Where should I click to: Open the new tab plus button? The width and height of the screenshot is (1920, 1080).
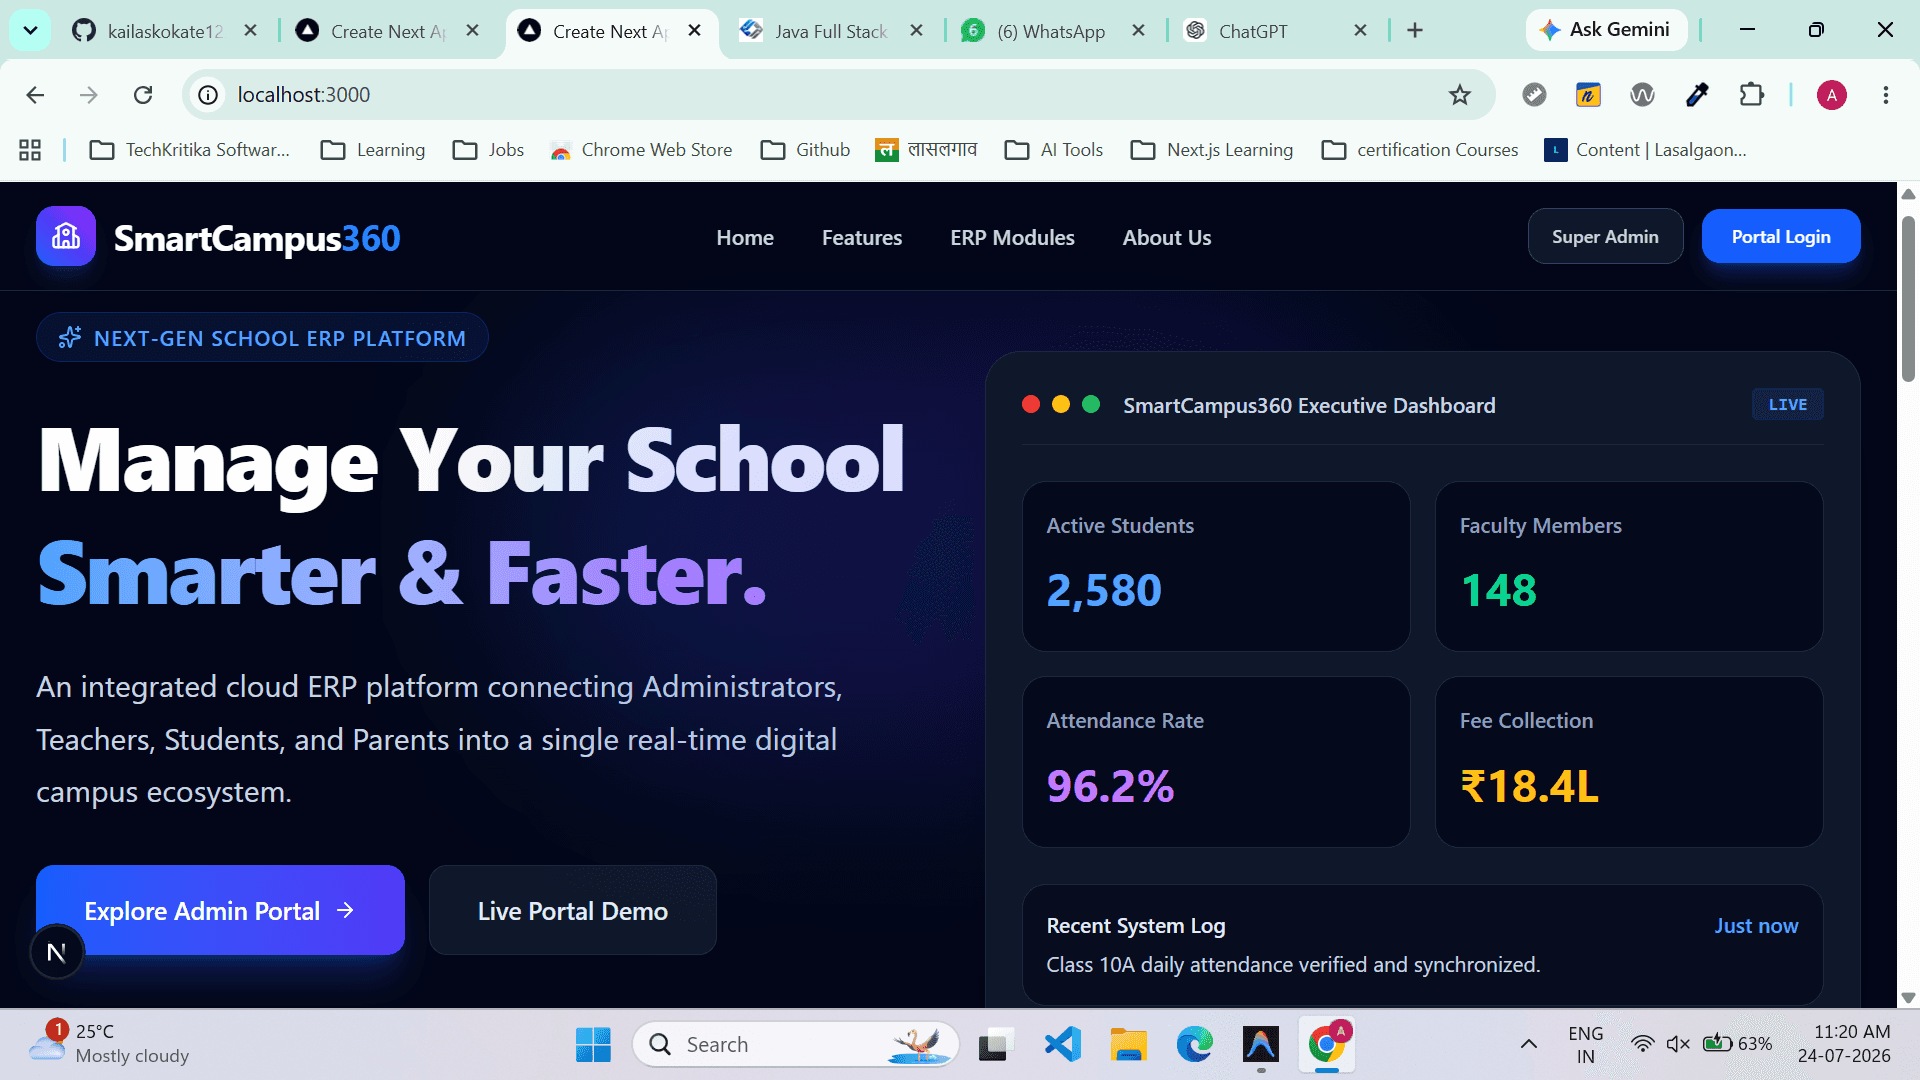[1415, 31]
